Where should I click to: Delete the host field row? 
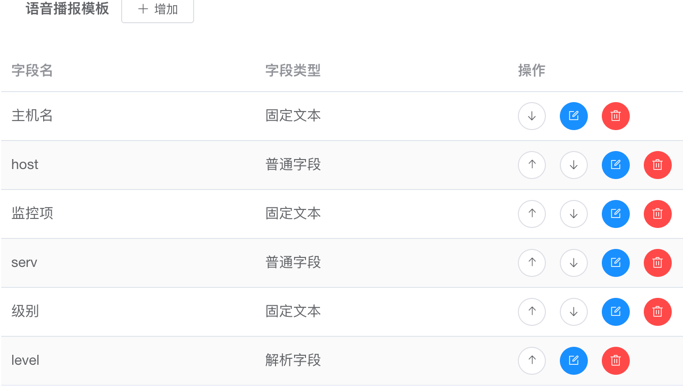657,165
